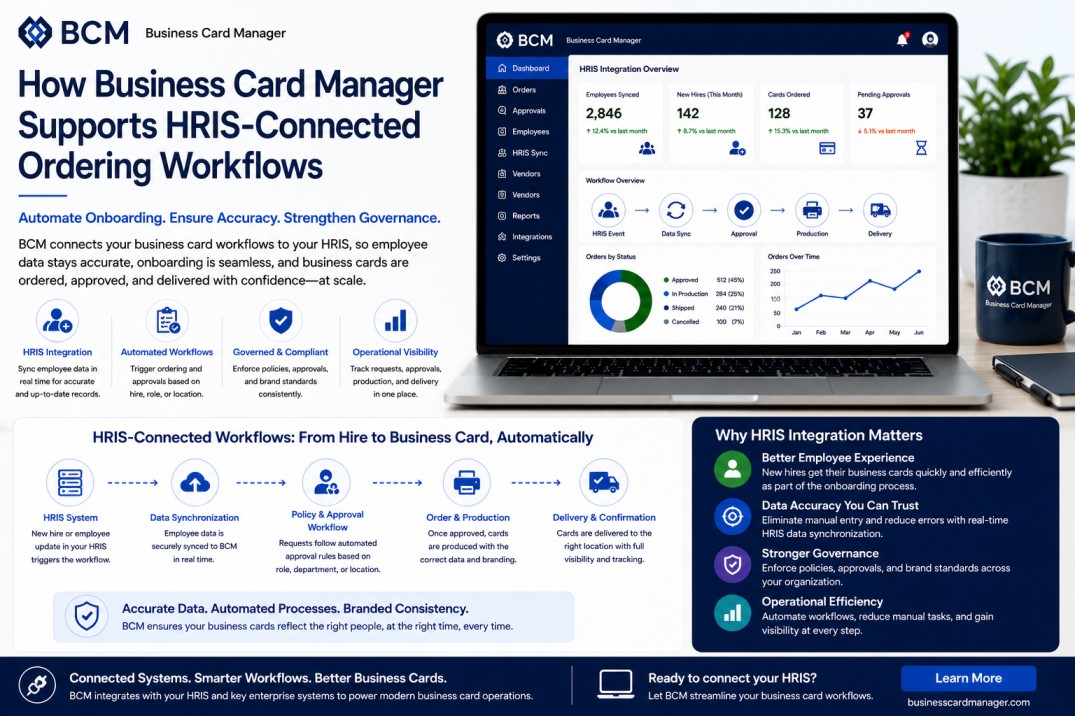The height and width of the screenshot is (716, 1075).
Task: Click the BCM logo in the laptop dashboard header
Action: tap(524, 40)
